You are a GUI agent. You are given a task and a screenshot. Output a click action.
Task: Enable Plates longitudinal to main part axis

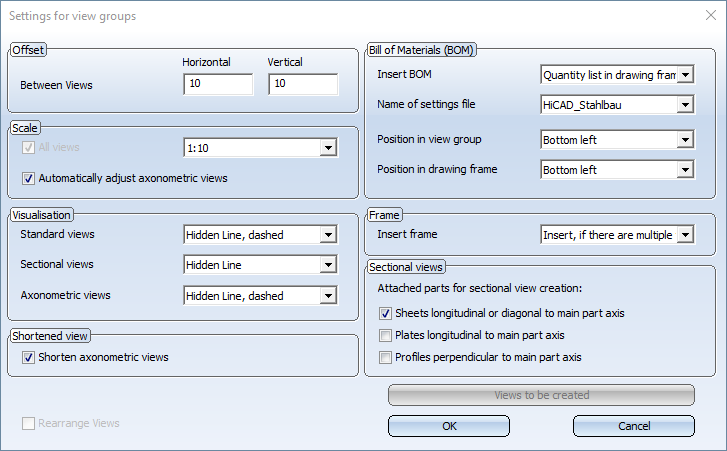385,335
